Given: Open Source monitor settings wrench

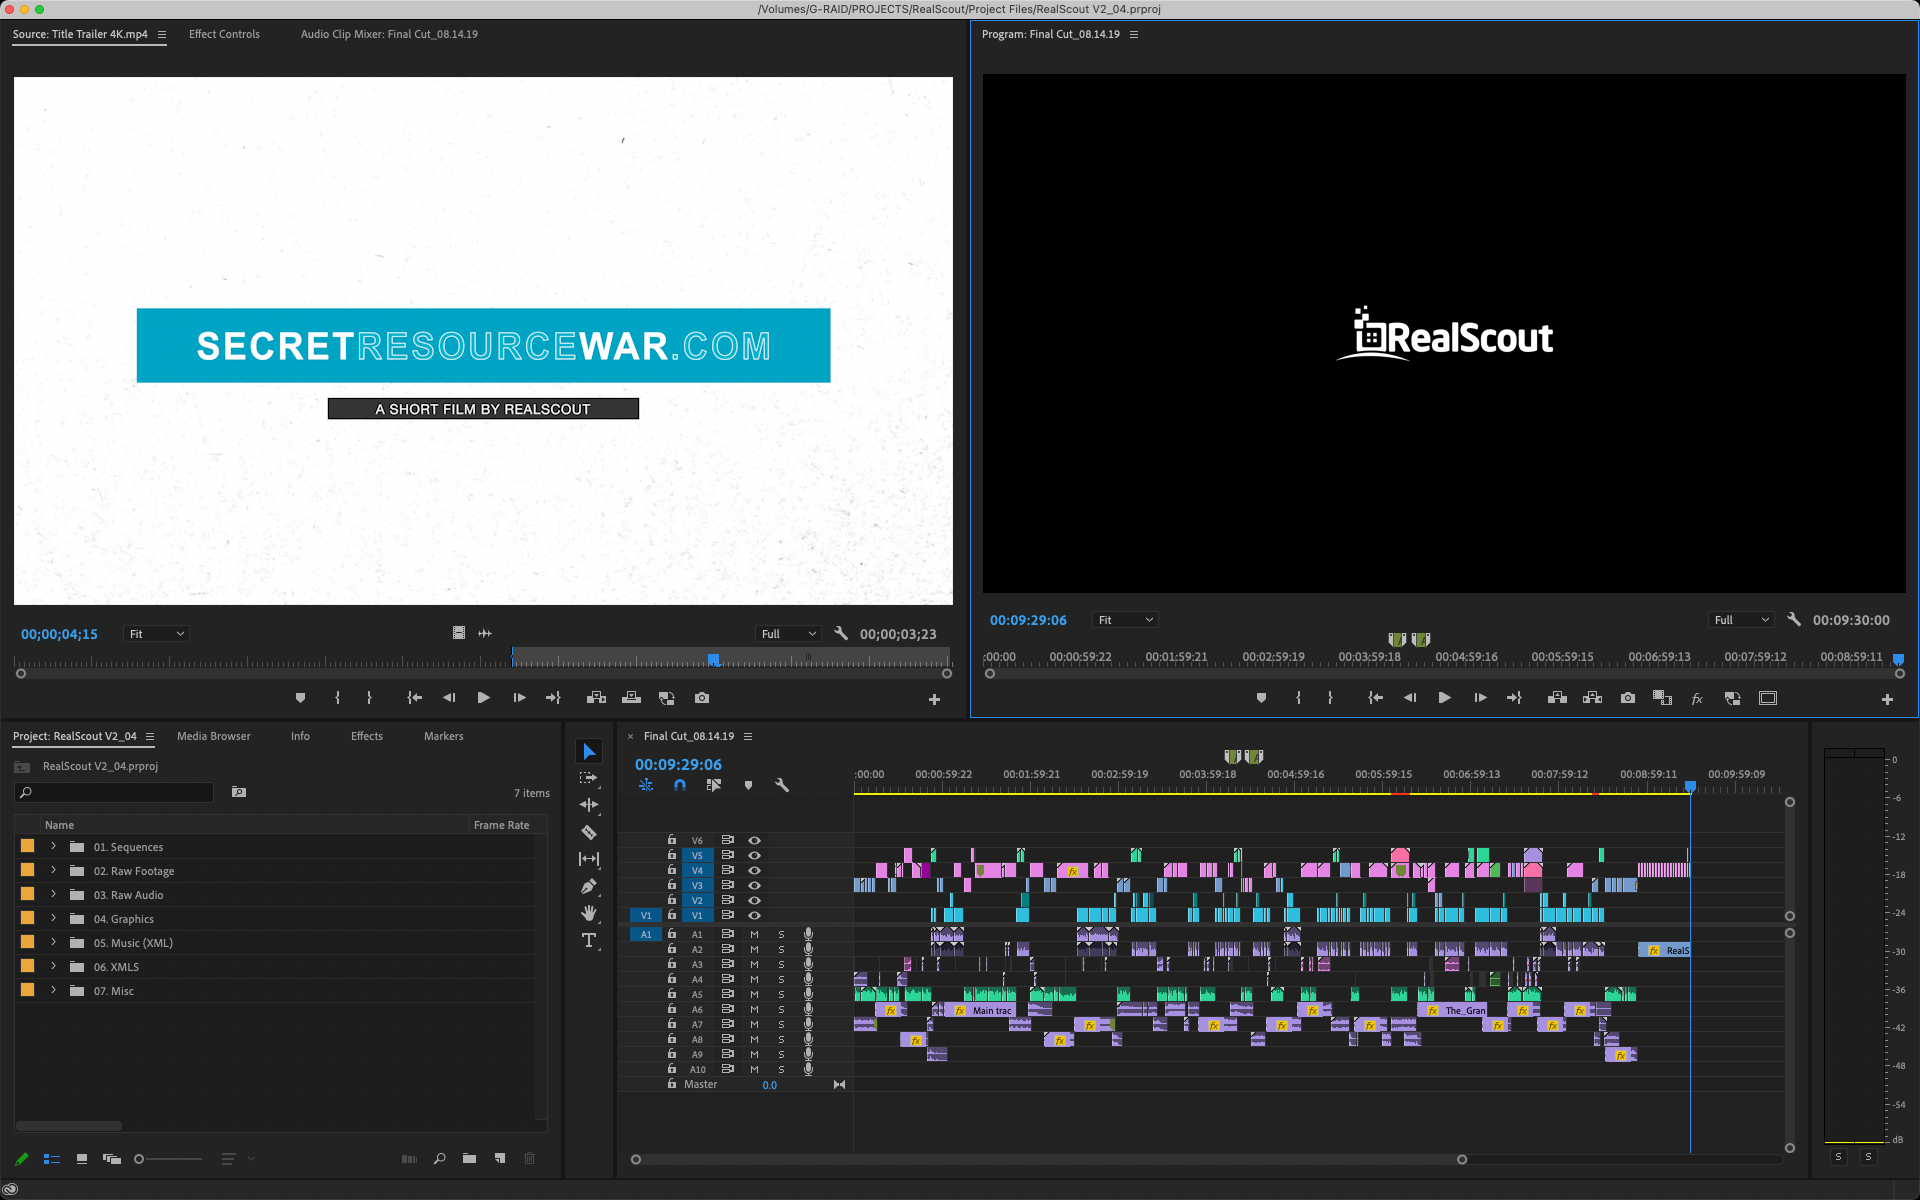Looking at the screenshot, I should (841, 633).
